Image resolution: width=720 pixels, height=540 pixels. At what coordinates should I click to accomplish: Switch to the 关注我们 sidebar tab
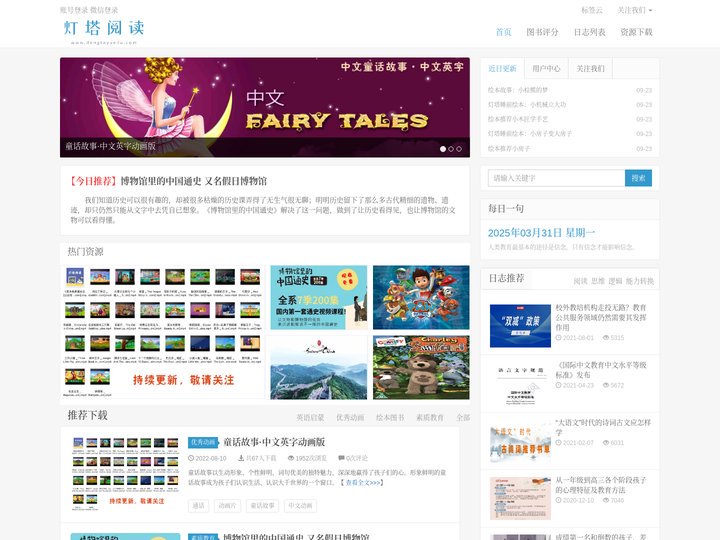(591, 68)
